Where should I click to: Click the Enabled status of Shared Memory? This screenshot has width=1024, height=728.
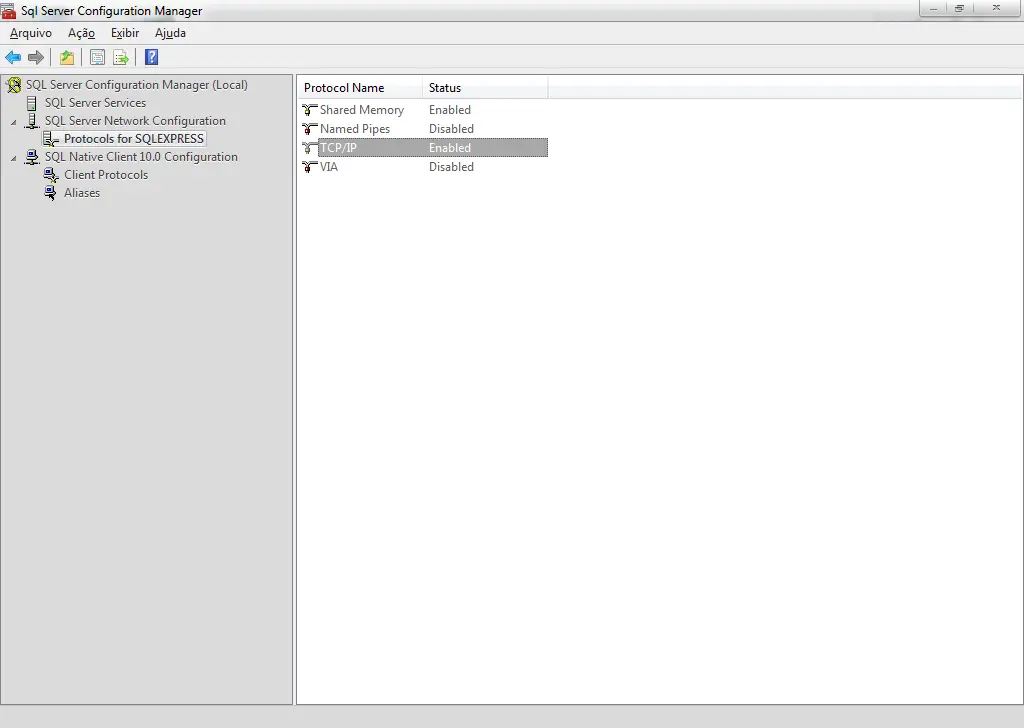[x=450, y=110]
